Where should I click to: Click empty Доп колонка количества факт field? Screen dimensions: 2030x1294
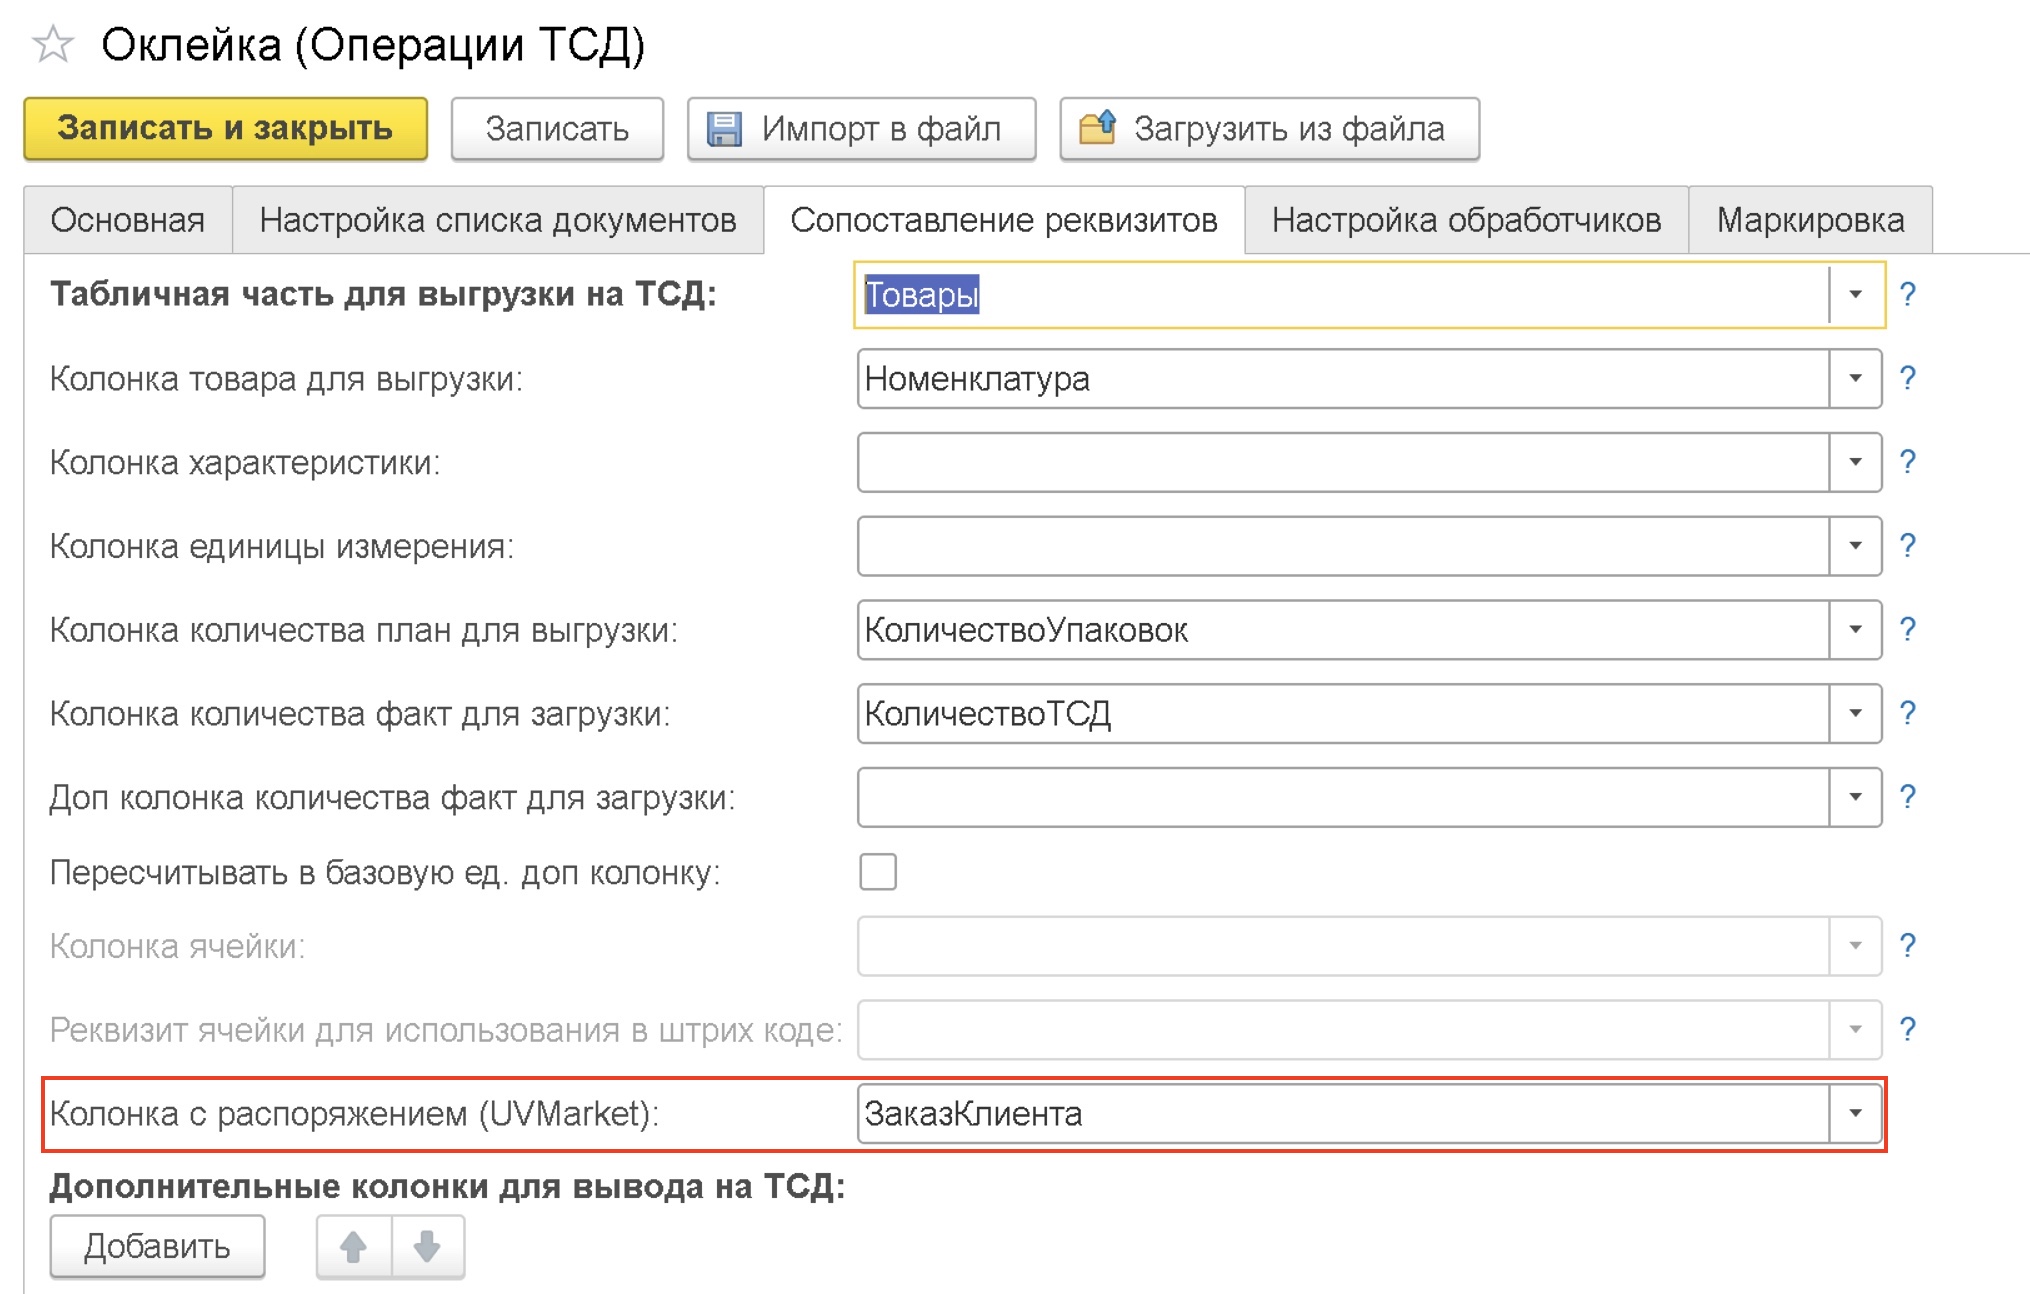(x=1343, y=797)
